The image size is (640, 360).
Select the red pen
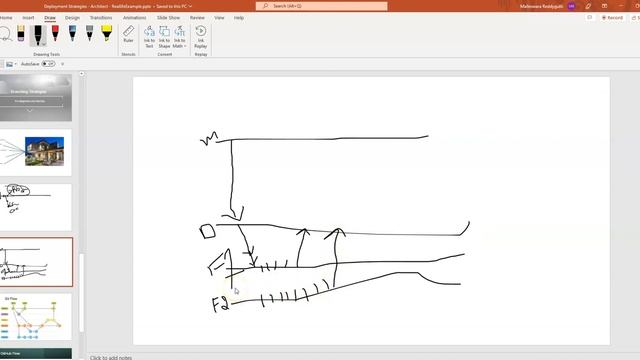(x=55, y=33)
